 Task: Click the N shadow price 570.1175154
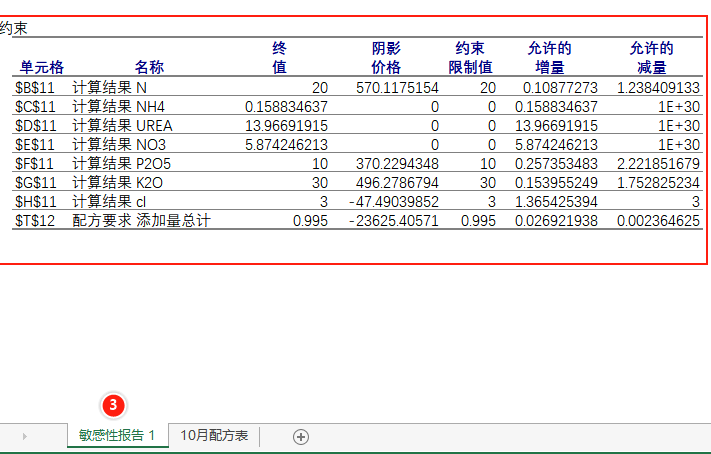point(397,88)
